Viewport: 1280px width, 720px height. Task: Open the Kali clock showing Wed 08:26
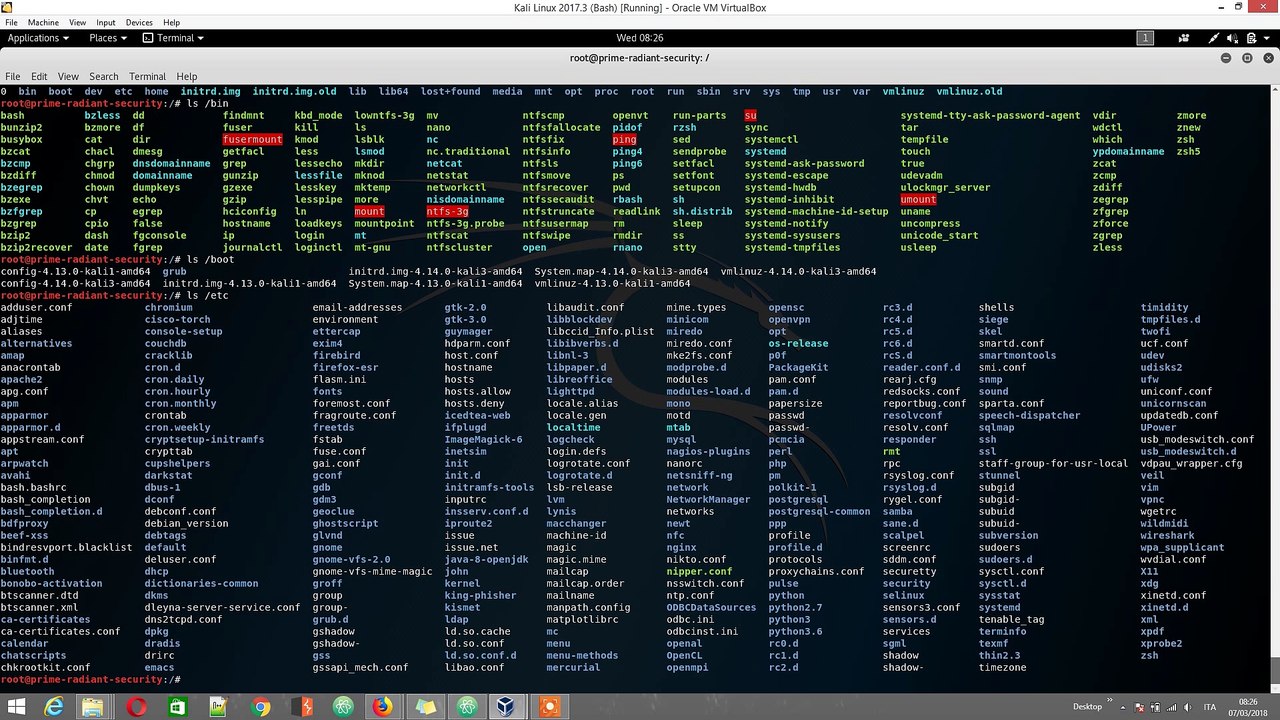[640, 38]
